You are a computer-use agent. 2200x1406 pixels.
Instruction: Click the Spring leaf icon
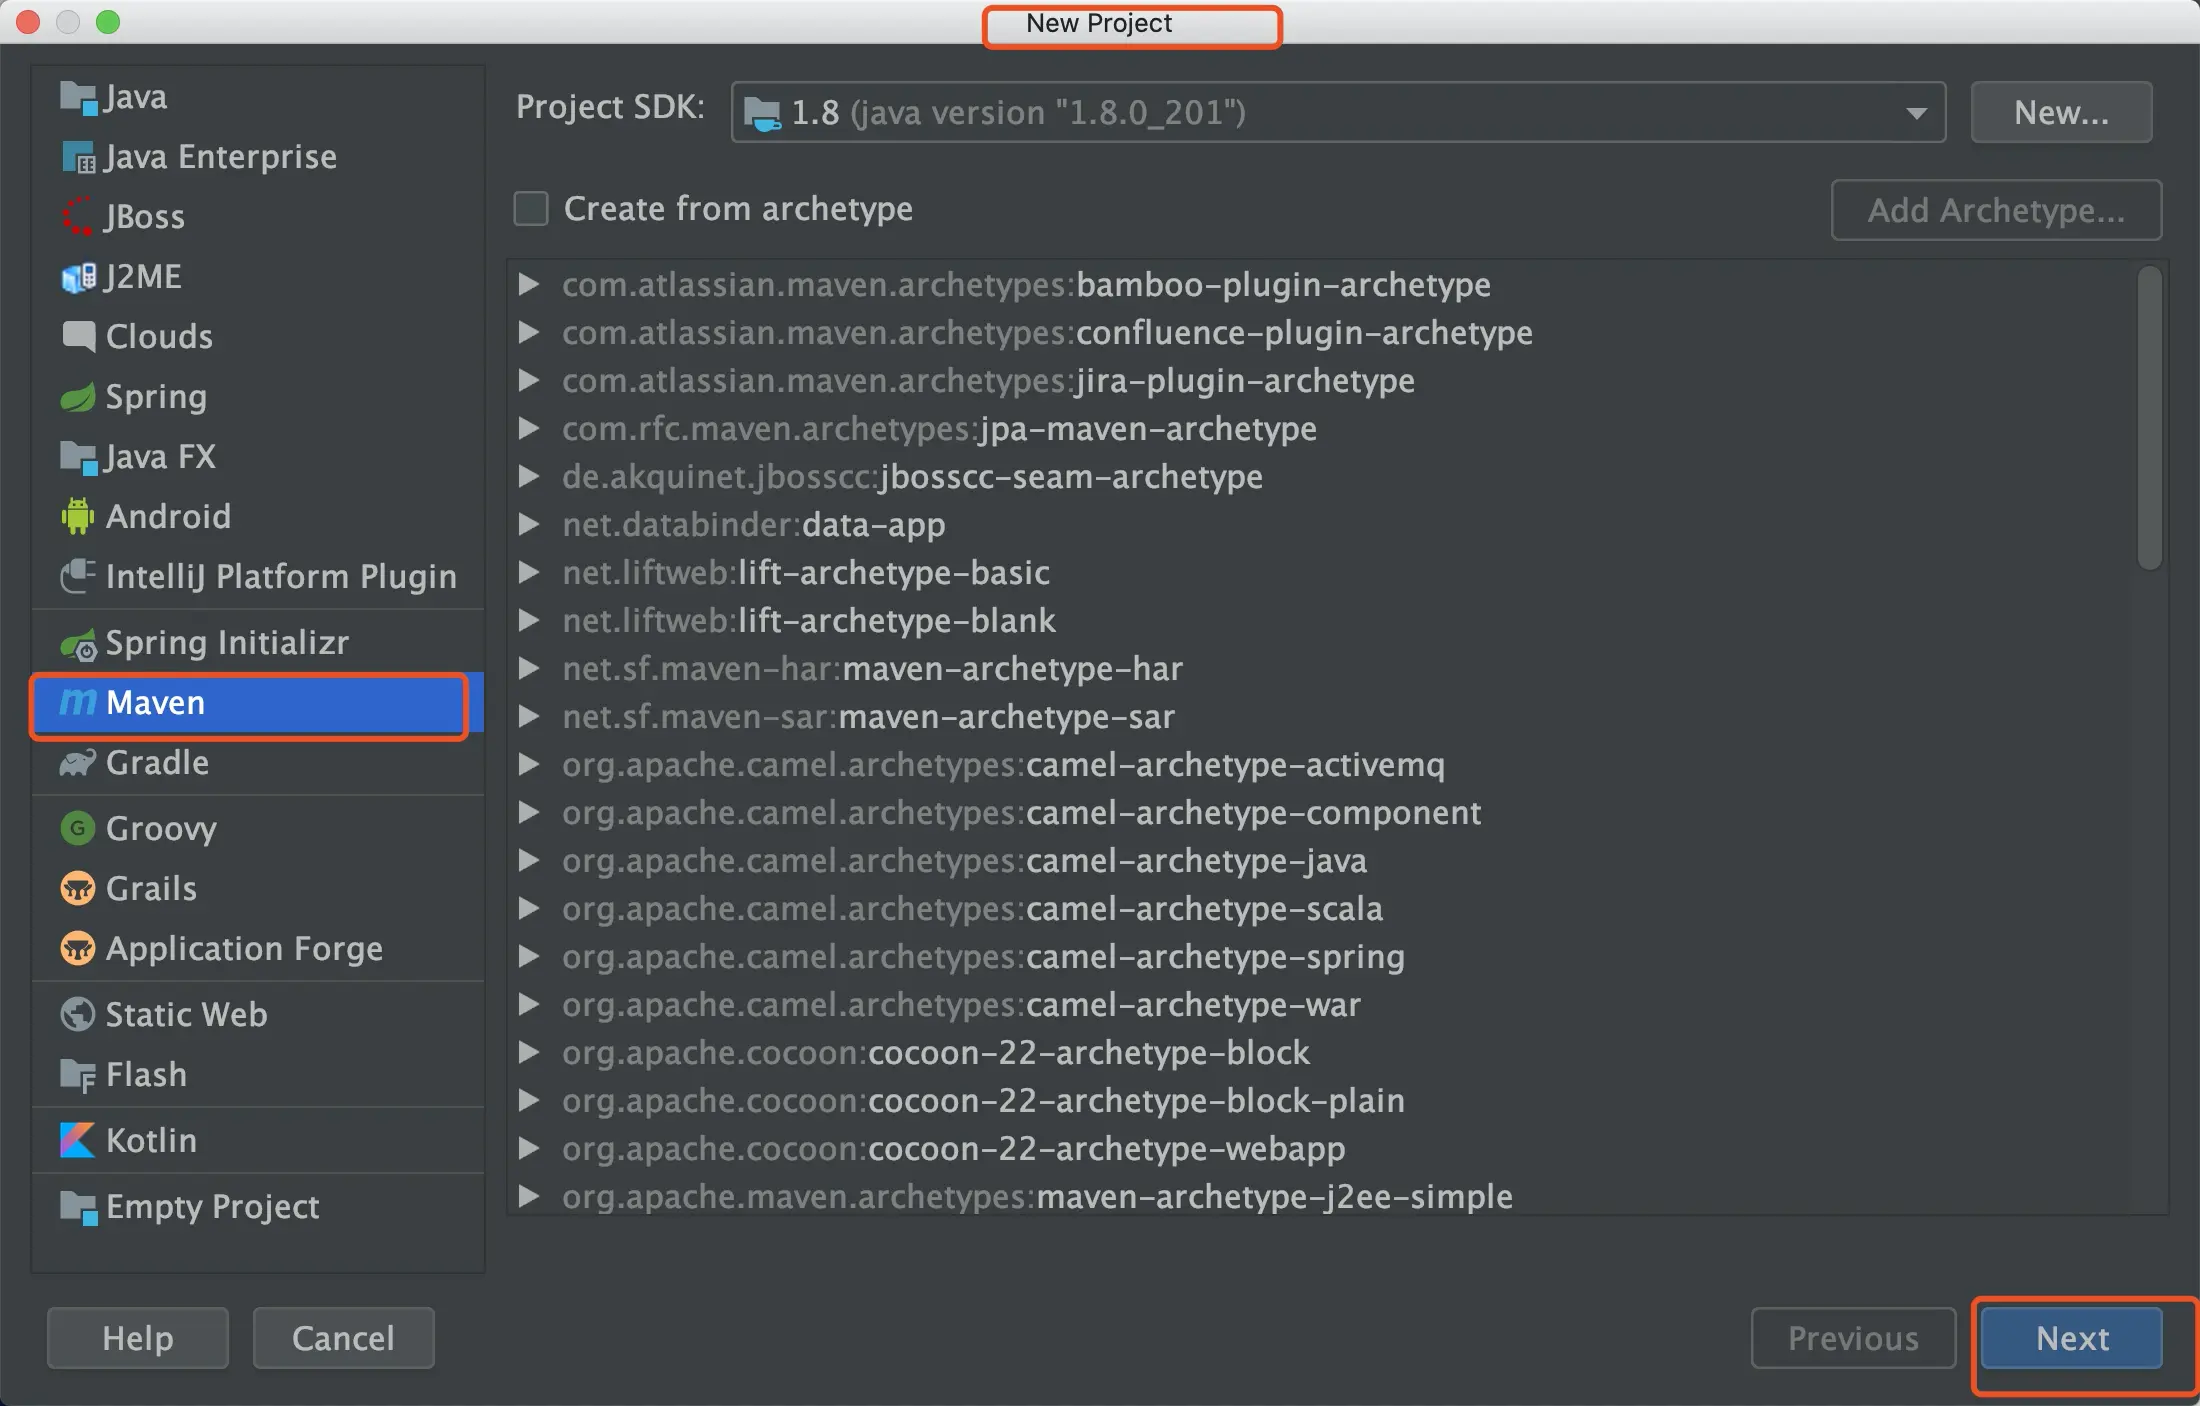coord(78,397)
